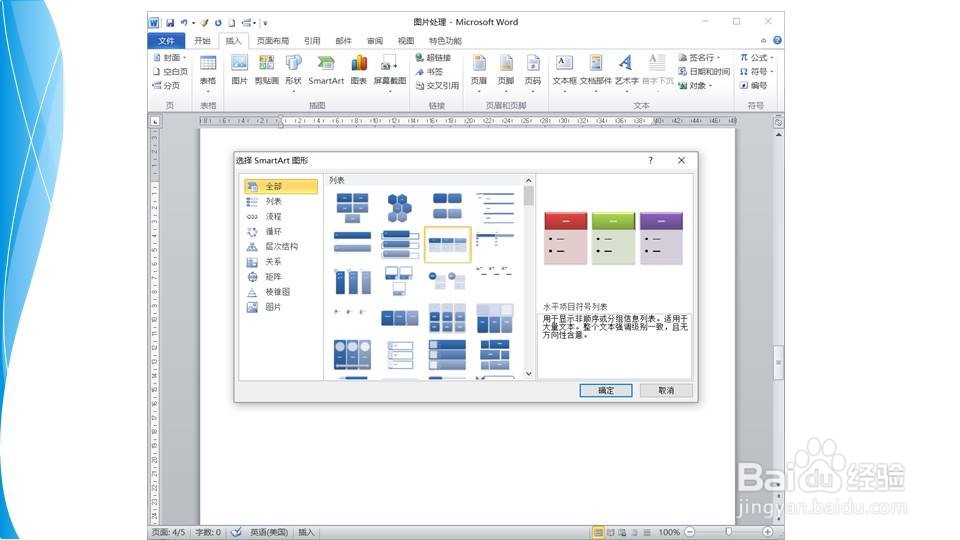This screenshot has width=960, height=540.
Task: Click 超链接 hyperlink in the ribbon
Action: [433, 58]
